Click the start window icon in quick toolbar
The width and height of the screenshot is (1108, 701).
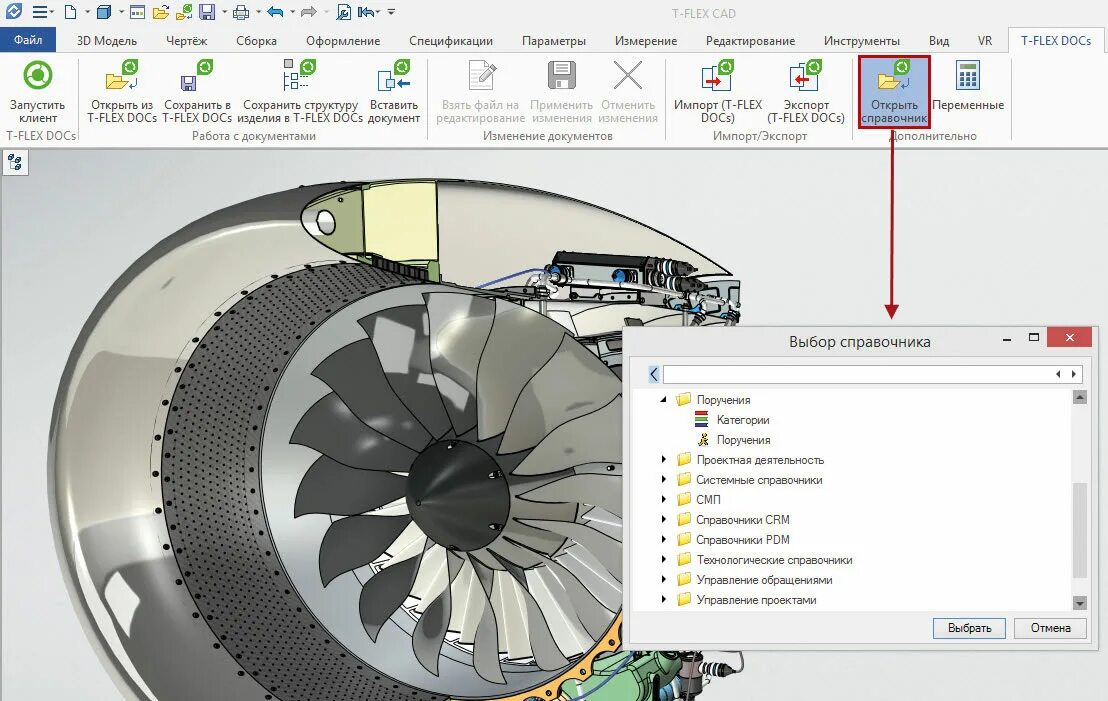pyautogui.click(x=138, y=12)
